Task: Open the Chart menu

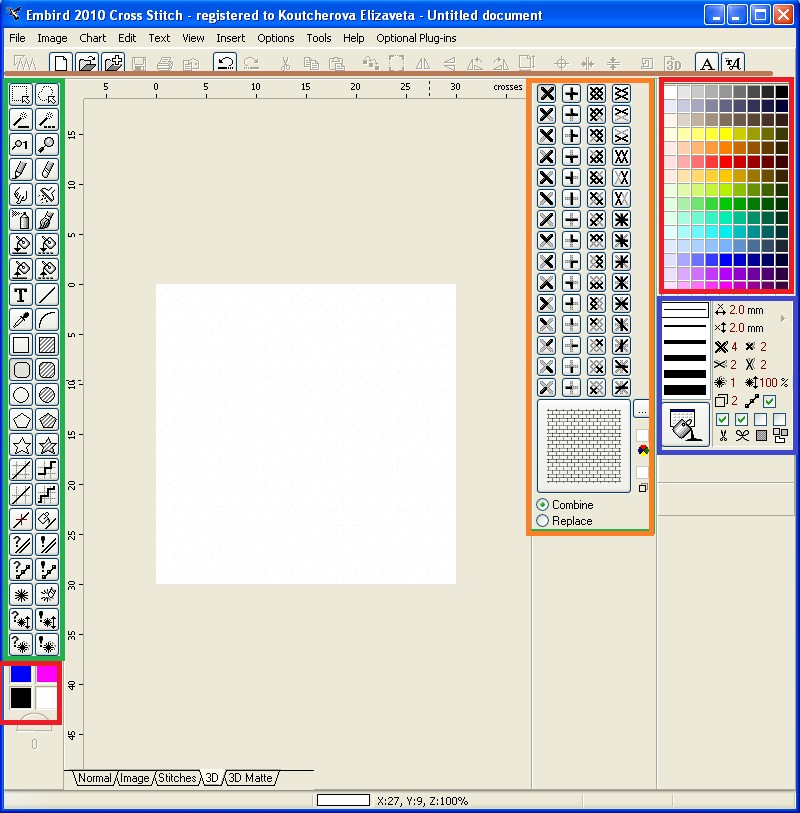Action: [92, 38]
